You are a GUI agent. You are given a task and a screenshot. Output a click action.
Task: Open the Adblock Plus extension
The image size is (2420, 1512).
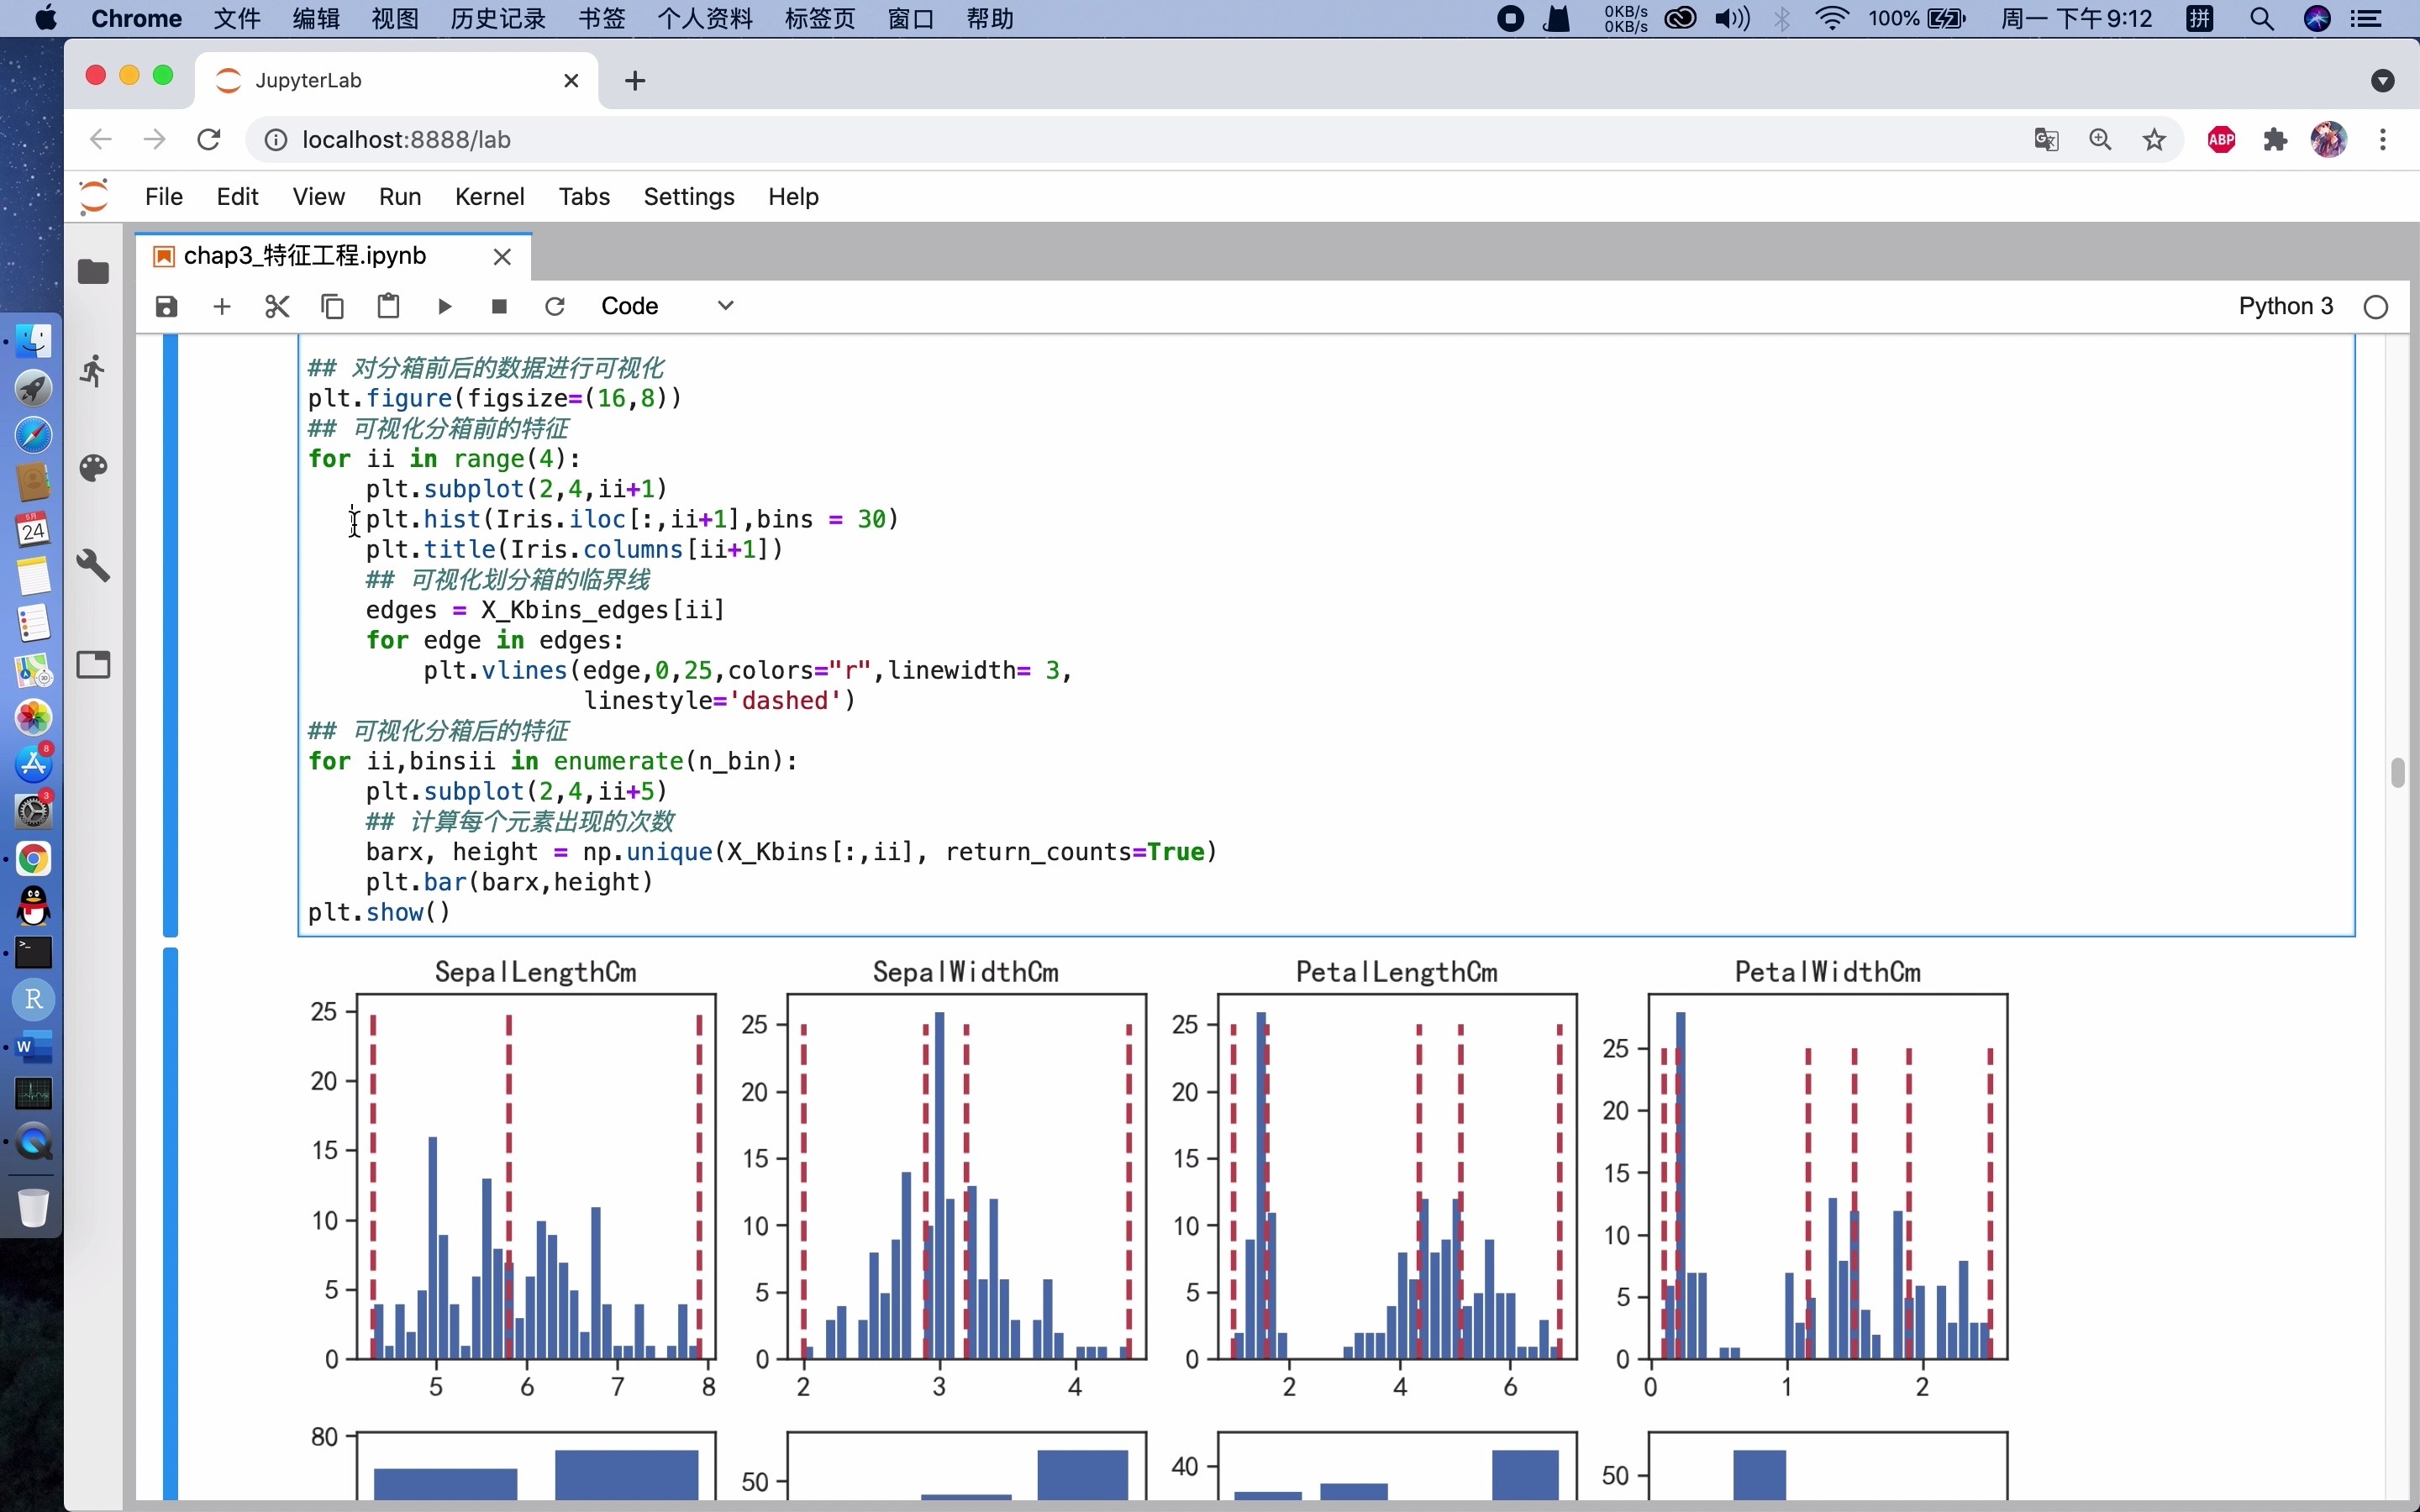coord(2221,140)
